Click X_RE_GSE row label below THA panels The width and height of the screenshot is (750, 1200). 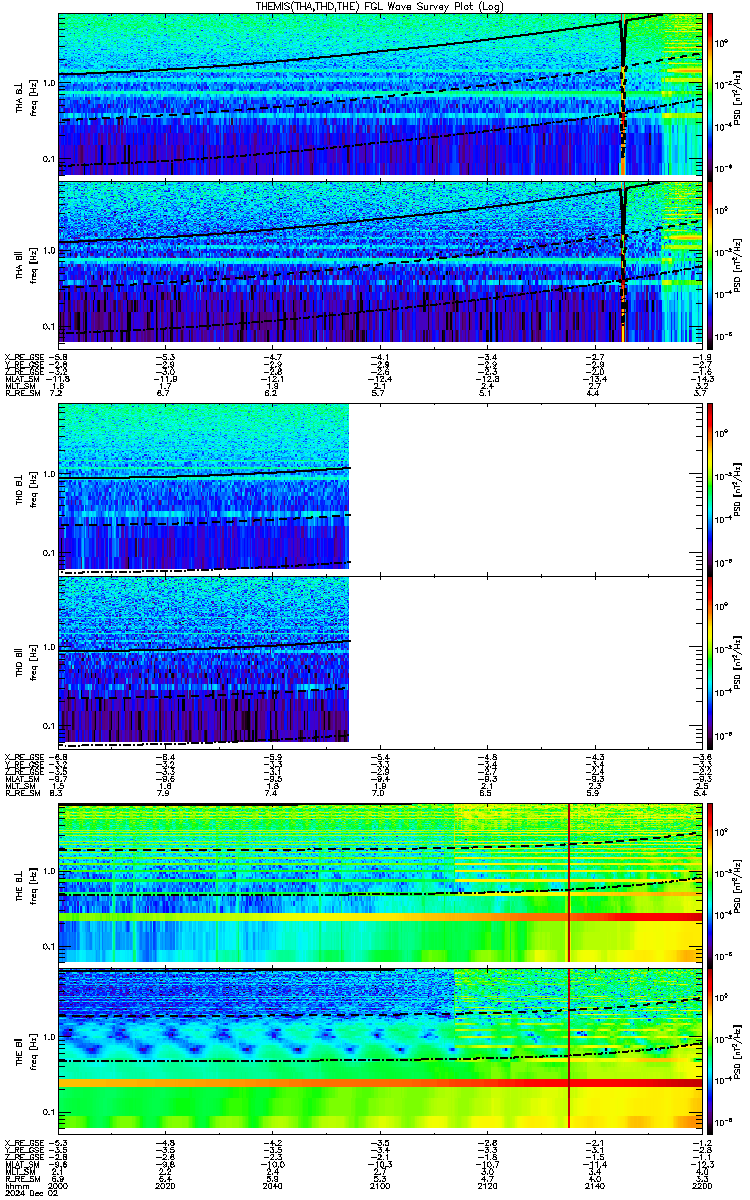(24, 356)
